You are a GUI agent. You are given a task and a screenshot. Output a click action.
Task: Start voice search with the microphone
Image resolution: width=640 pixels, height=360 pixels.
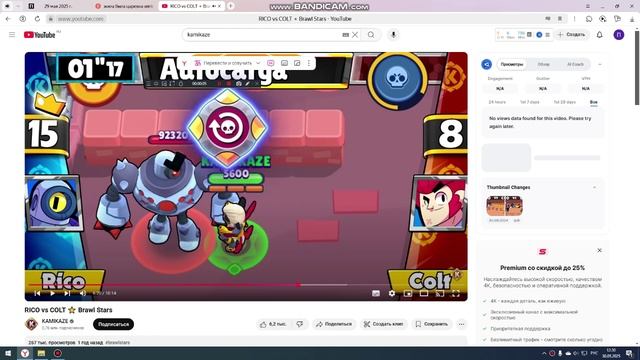tap(393, 35)
